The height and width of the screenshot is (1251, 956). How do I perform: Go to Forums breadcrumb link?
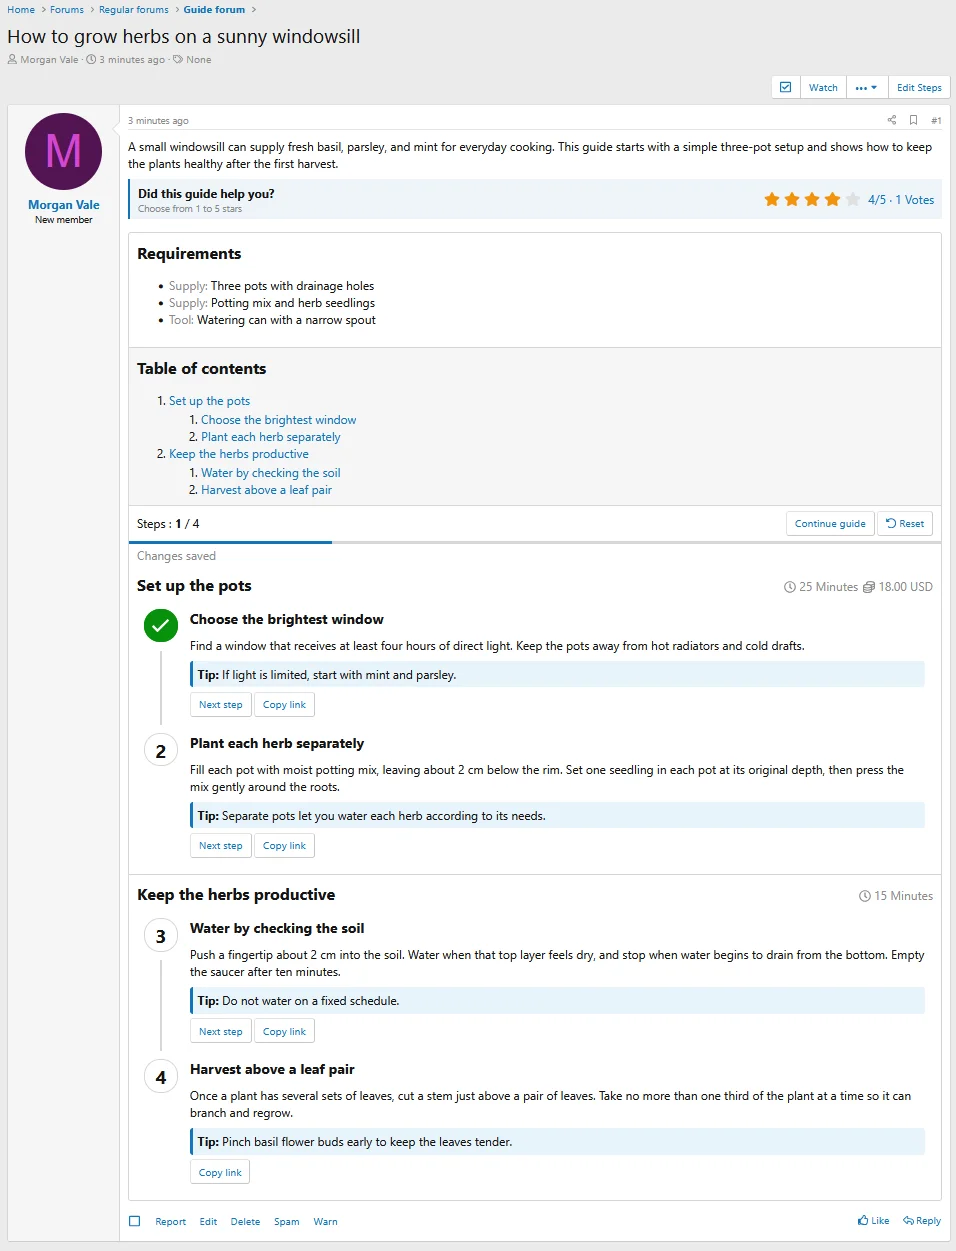67,9
